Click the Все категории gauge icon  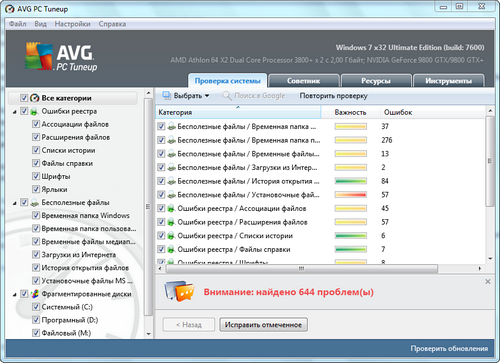pyautogui.click(x=35, y=98)
